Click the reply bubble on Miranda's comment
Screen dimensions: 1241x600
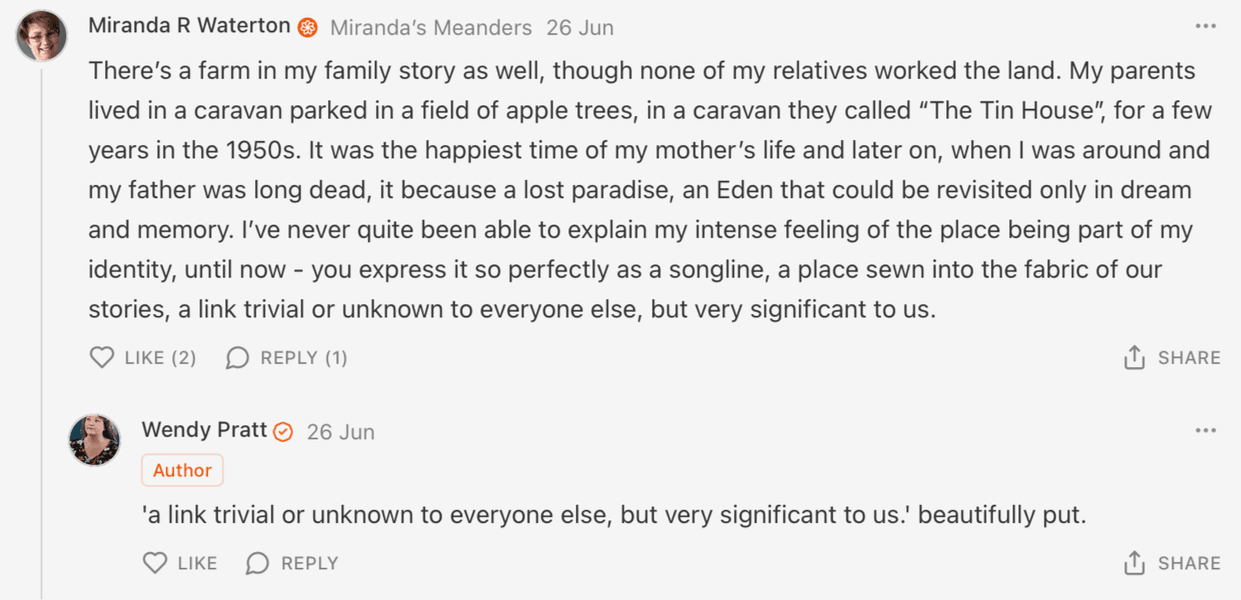[x=237, y=358]
